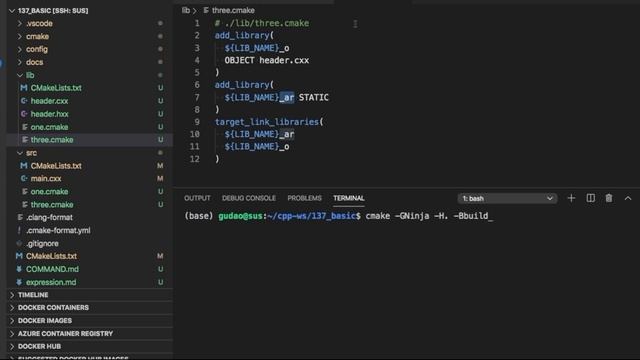Open header.hxx file

tap(49, 114)
